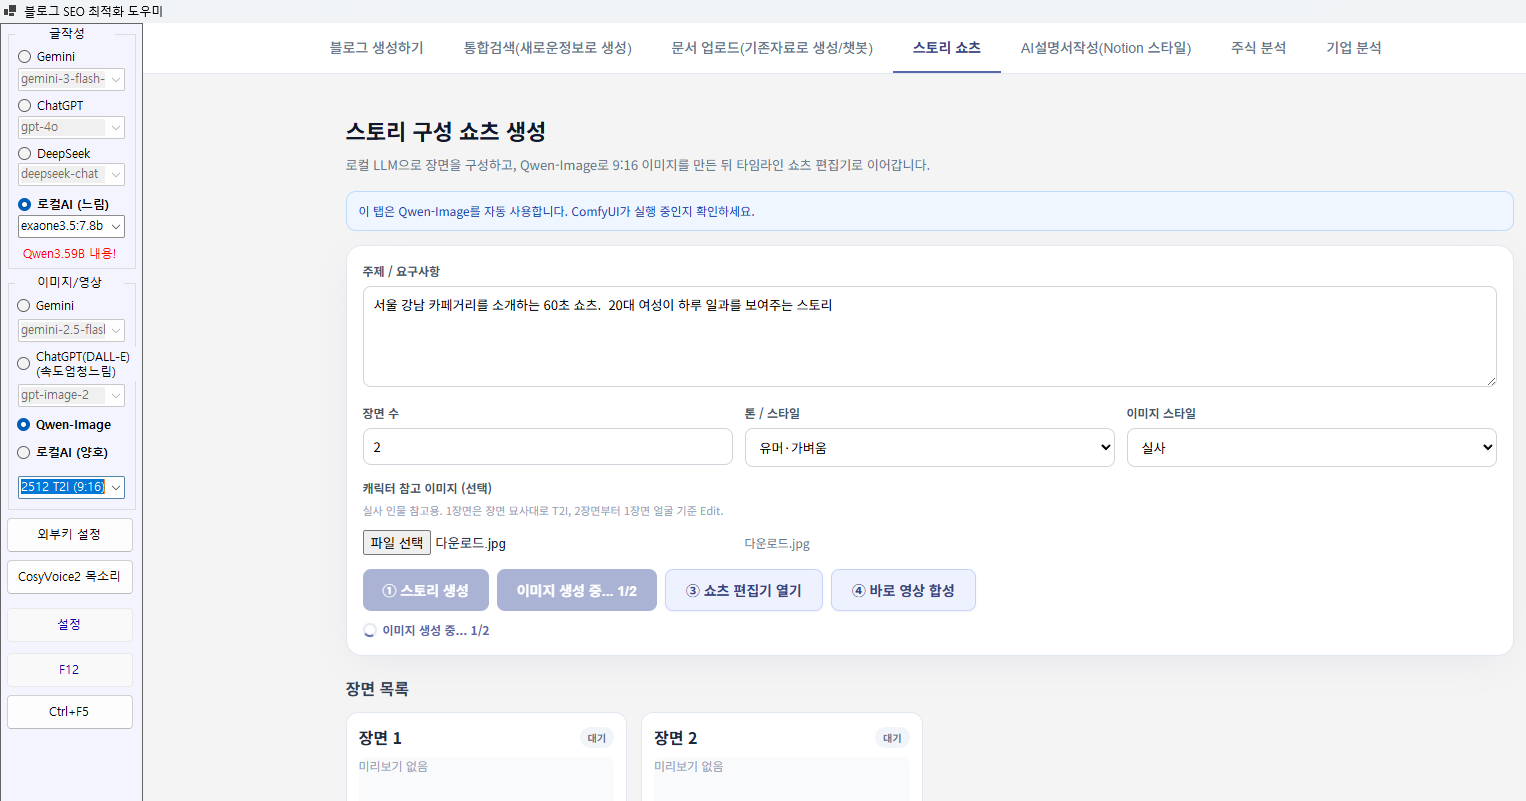
Task: Open the gemini-2.5-flash image model dropdown
Action: point(71,330)
